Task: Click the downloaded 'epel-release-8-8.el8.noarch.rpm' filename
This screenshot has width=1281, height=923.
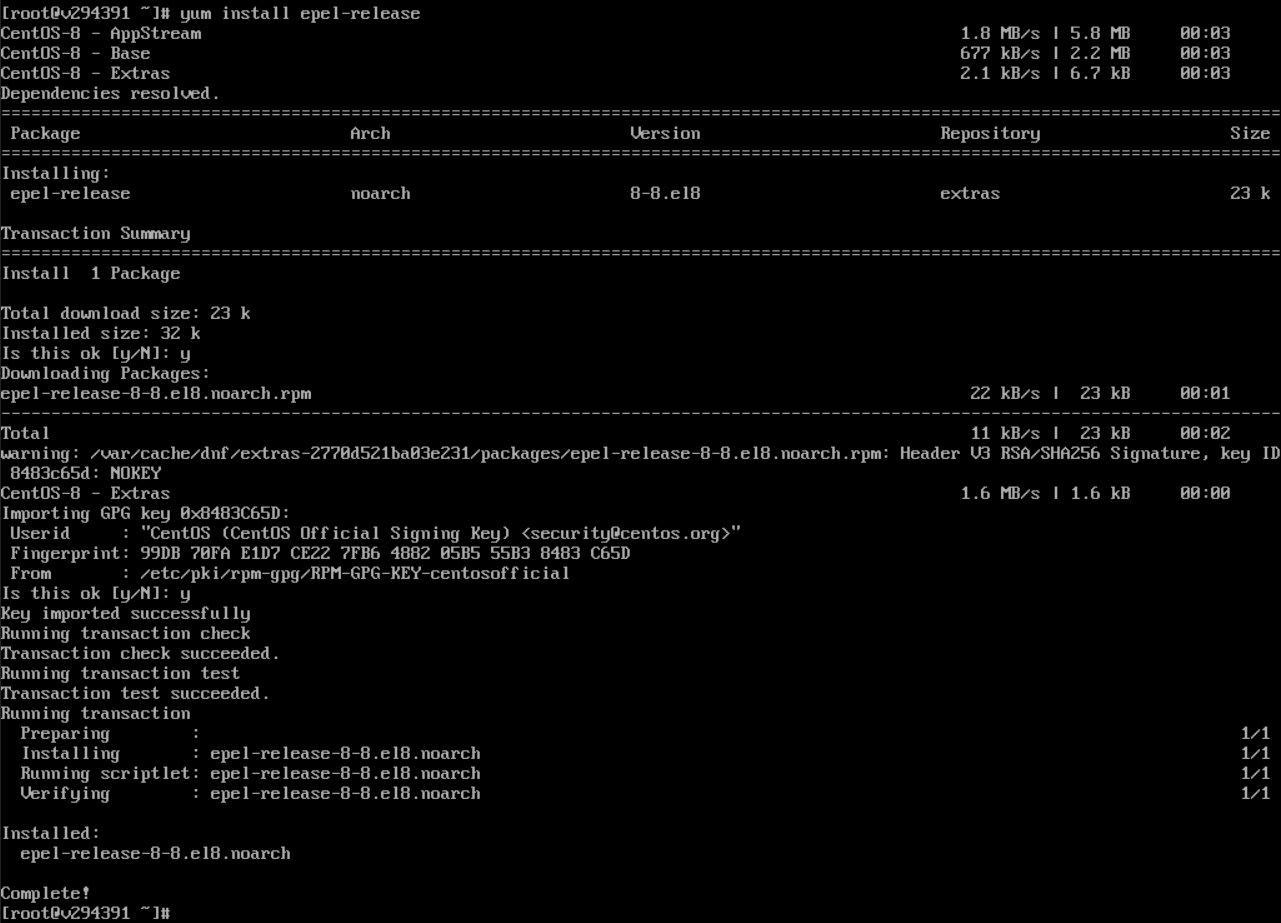Action: coord(155,393)
